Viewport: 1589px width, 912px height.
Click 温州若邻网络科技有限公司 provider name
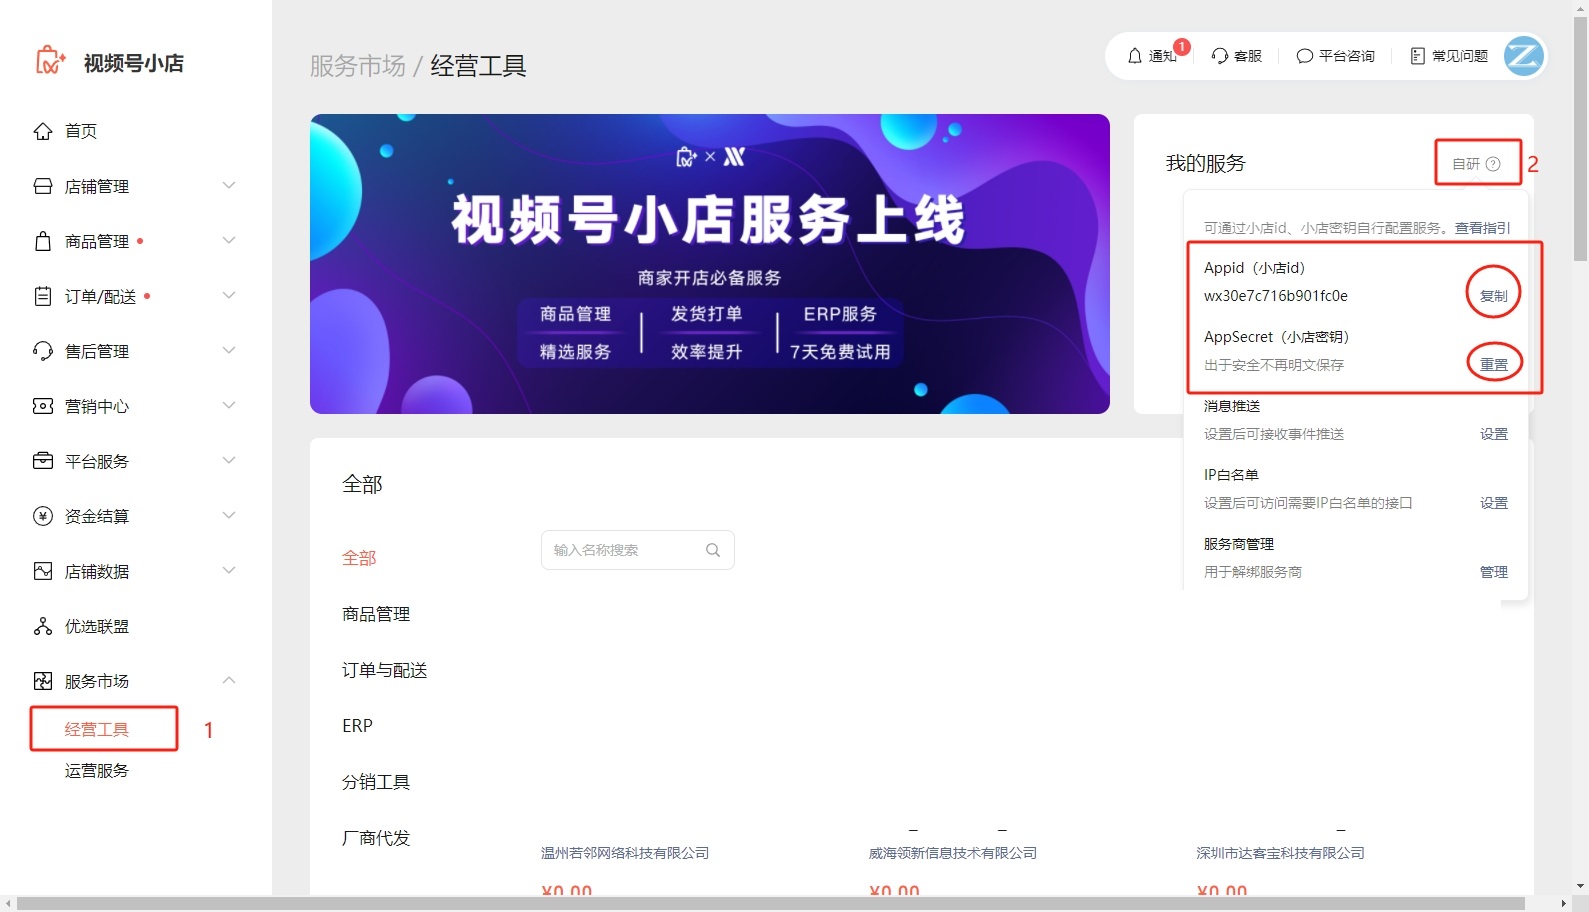625,853
